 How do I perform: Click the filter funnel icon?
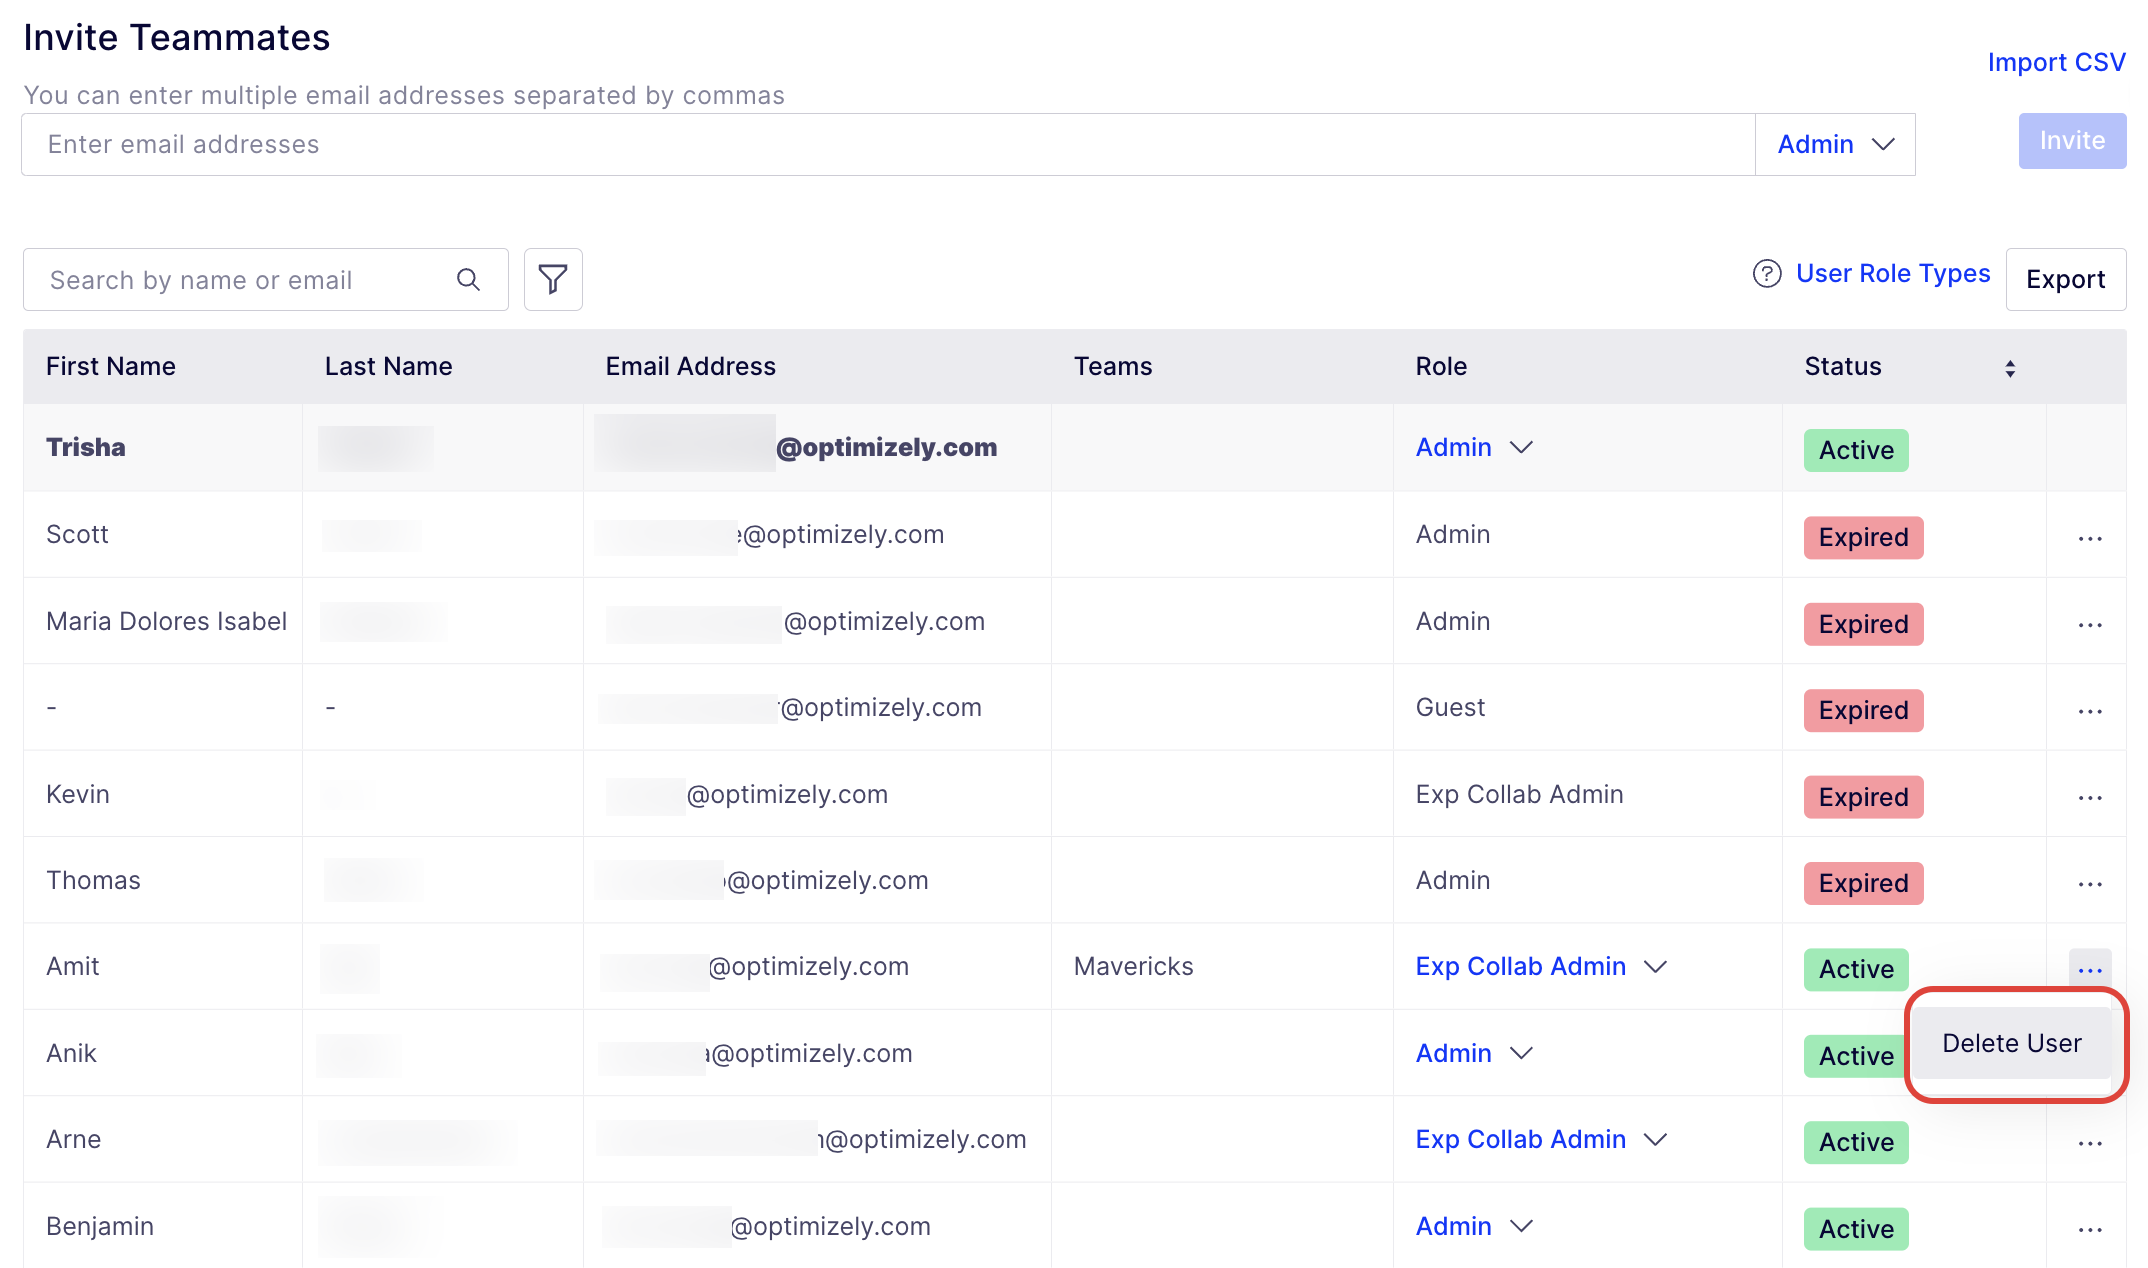[553, 279]
